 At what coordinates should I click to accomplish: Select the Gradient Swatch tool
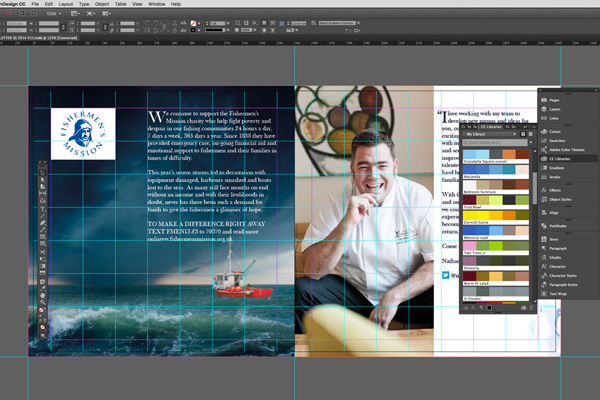[x=42, y=266]
